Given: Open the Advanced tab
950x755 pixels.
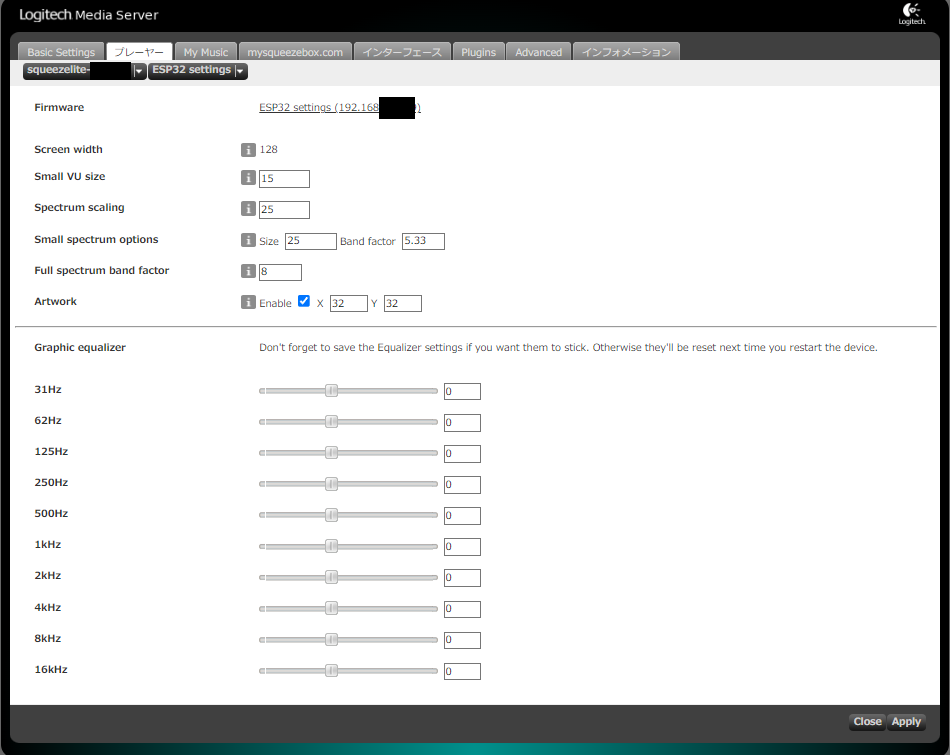Looking at the screenshot, I should click(x=539, y=52).
